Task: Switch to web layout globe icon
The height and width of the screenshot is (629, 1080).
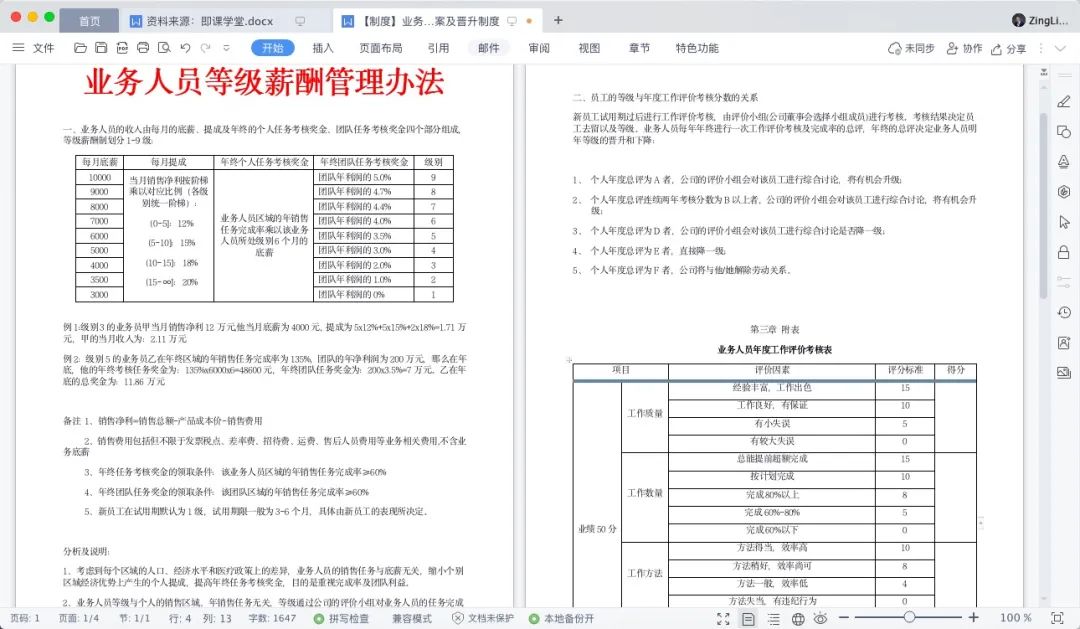Action: (x=798, y=619)
